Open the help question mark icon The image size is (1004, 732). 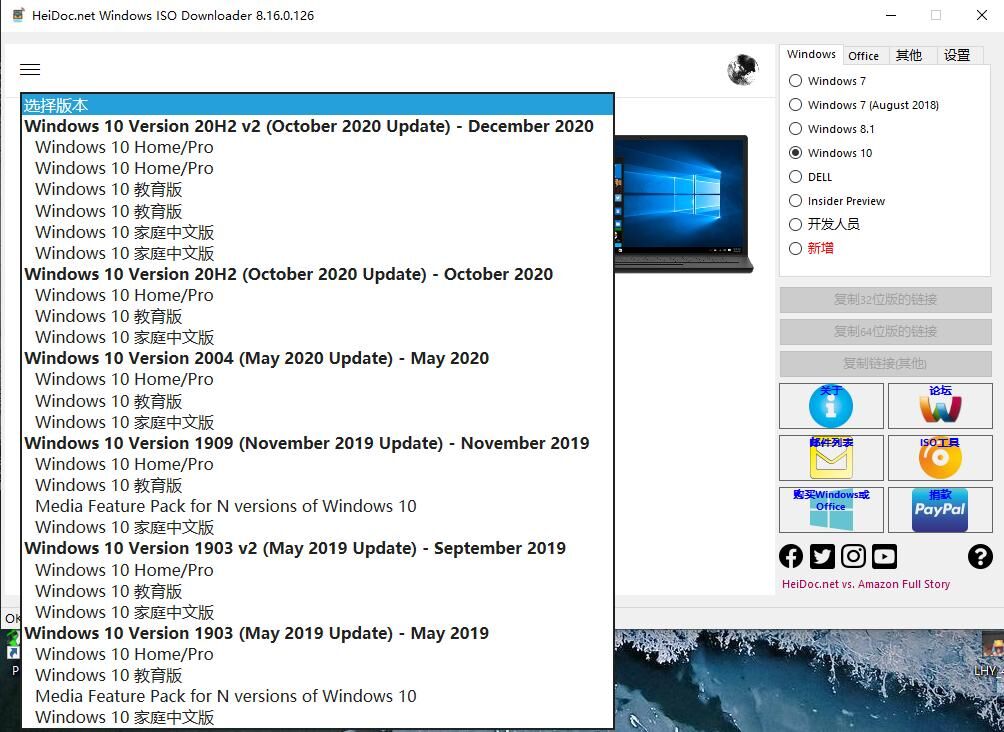(x=980, y=557)
